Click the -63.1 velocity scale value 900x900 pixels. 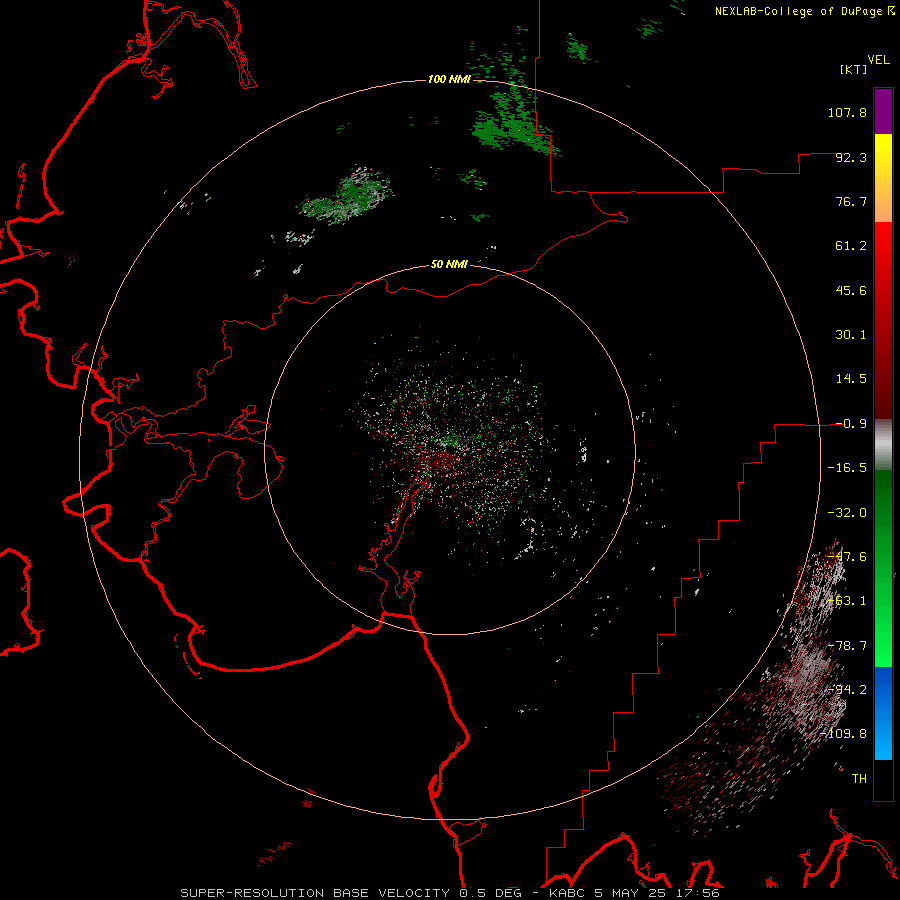847,601
